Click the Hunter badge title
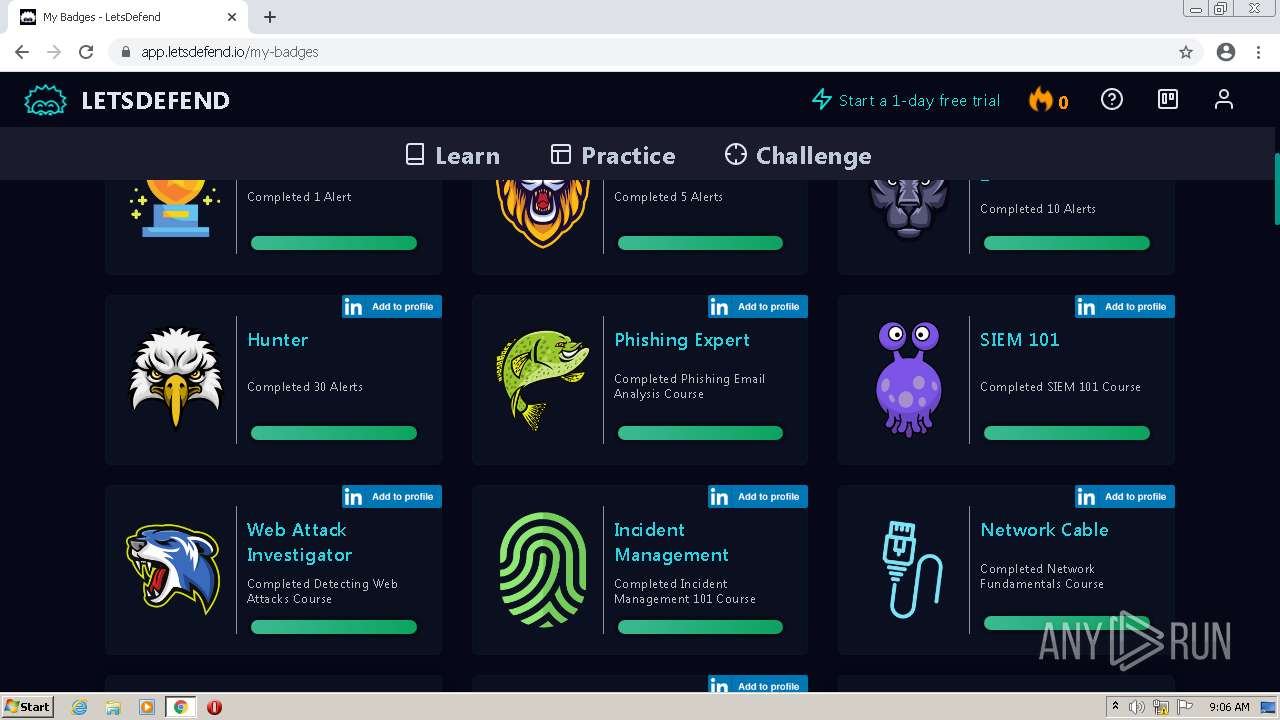 (278, 340)
